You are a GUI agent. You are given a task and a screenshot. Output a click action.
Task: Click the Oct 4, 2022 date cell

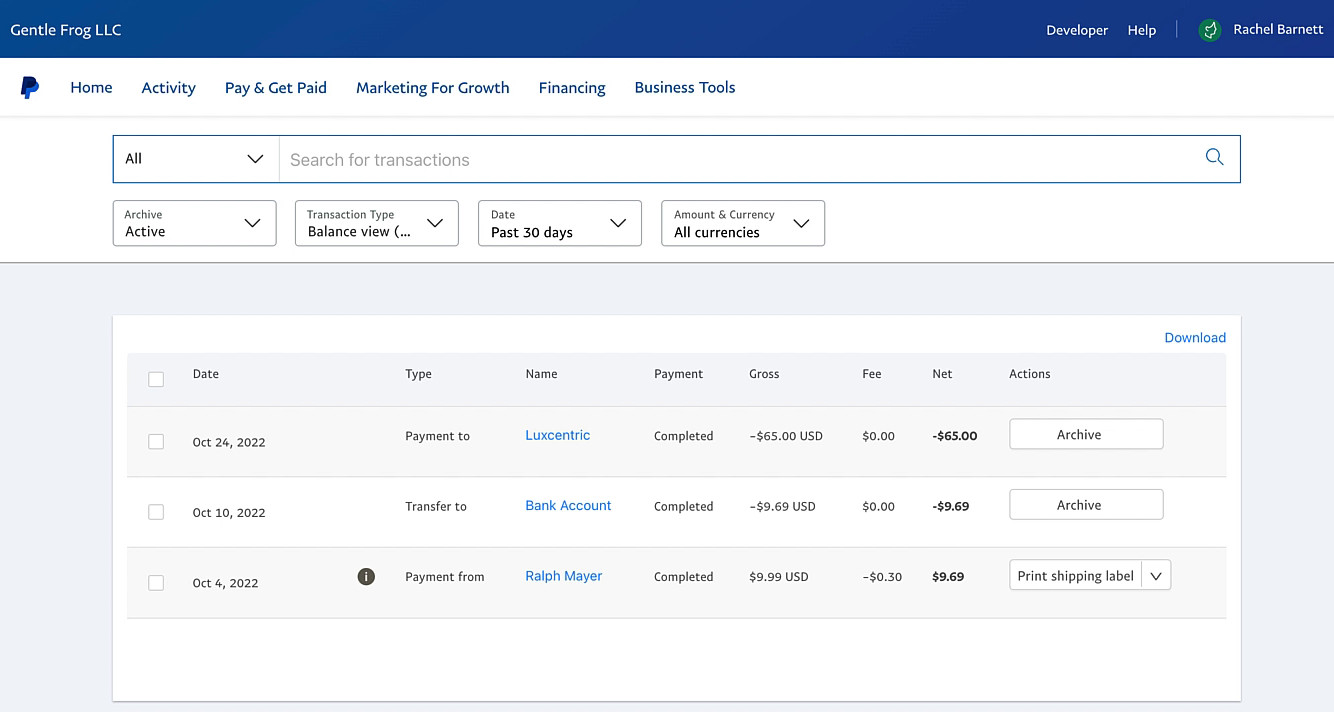click(x=225, y=583)
